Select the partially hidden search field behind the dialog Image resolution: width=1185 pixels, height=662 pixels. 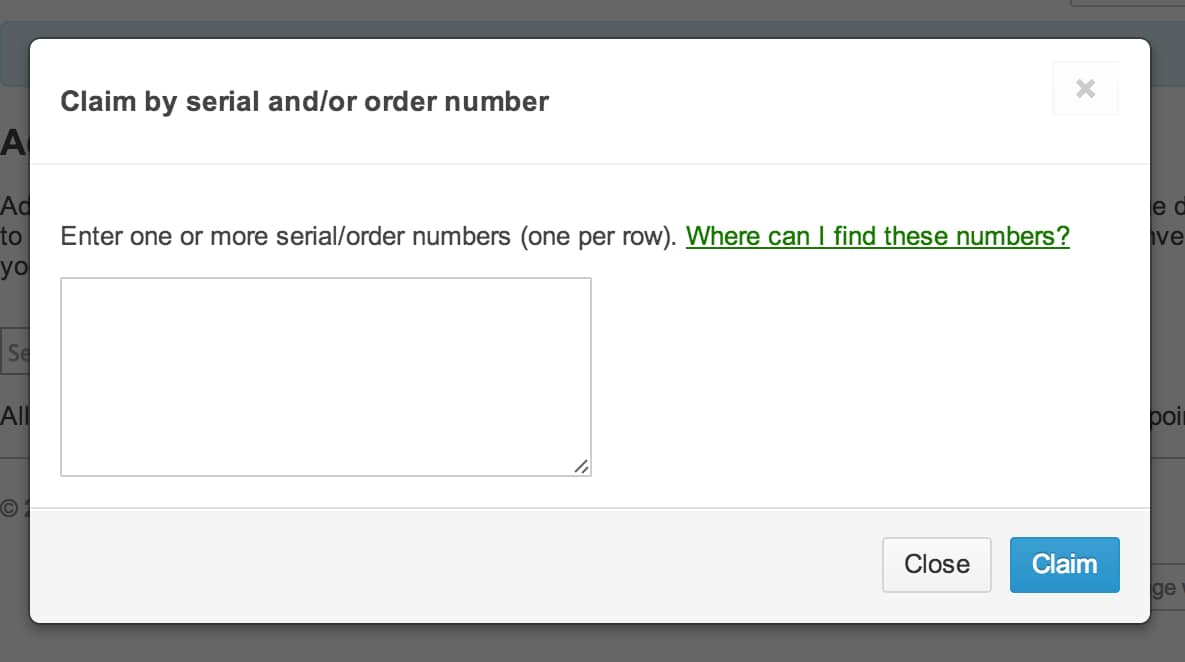(x=15, y=351)
